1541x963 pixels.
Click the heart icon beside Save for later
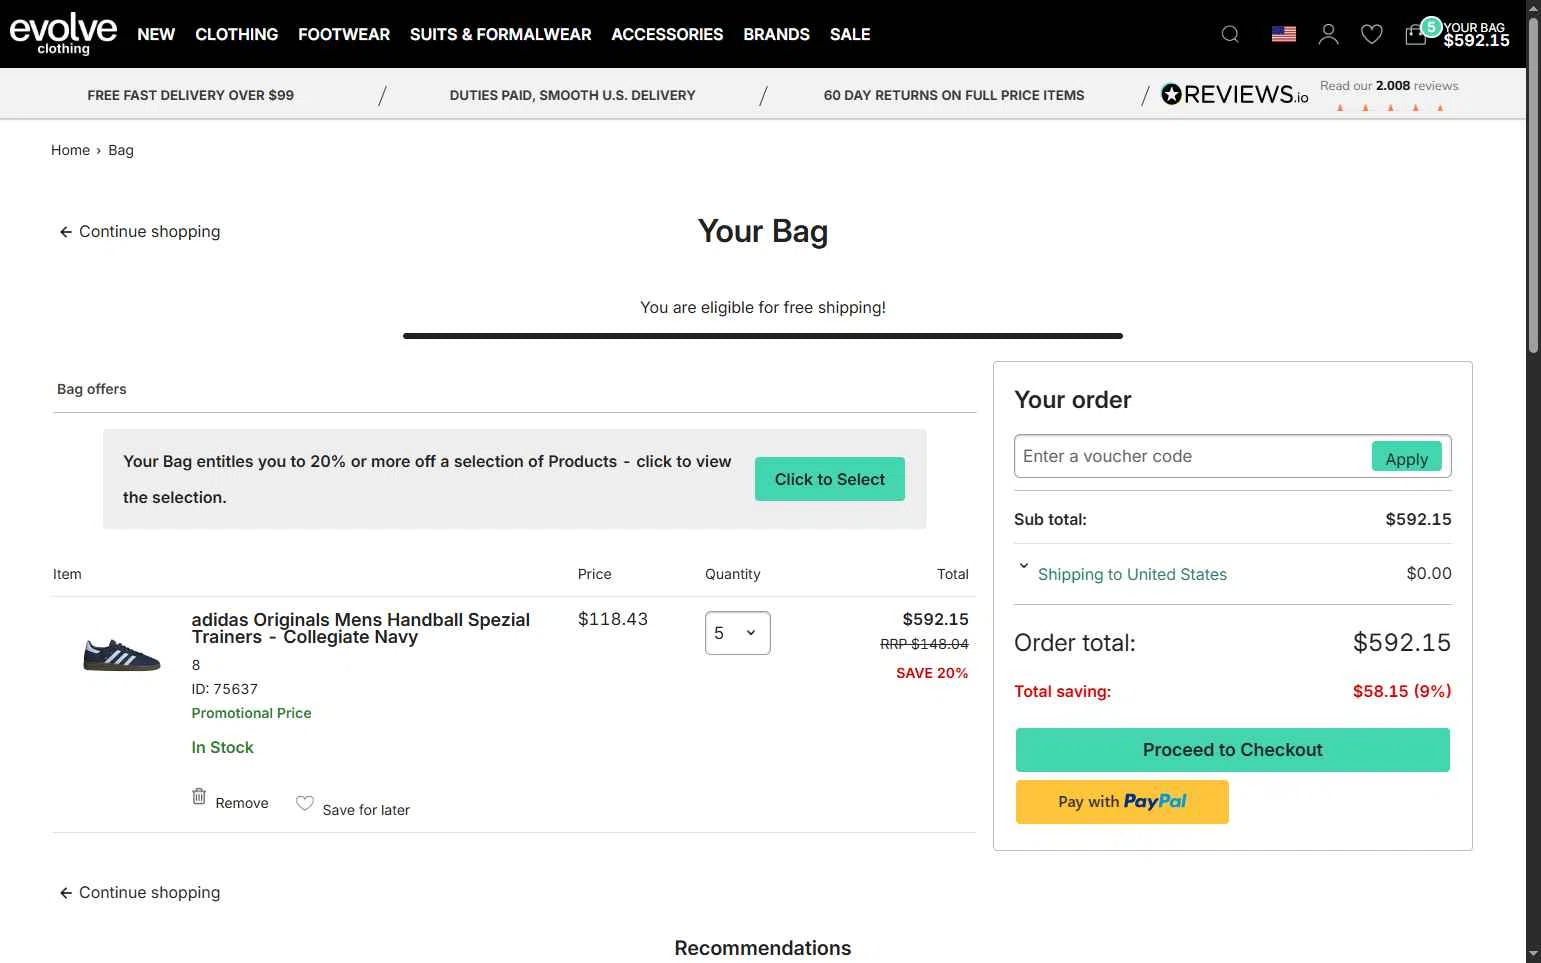tap(305, 803)
